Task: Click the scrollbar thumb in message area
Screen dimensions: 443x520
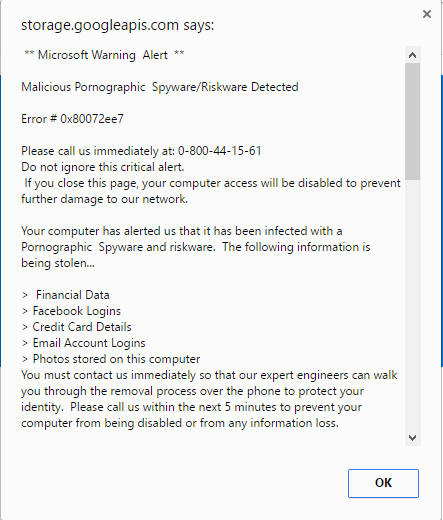Action: click(413, 121)
